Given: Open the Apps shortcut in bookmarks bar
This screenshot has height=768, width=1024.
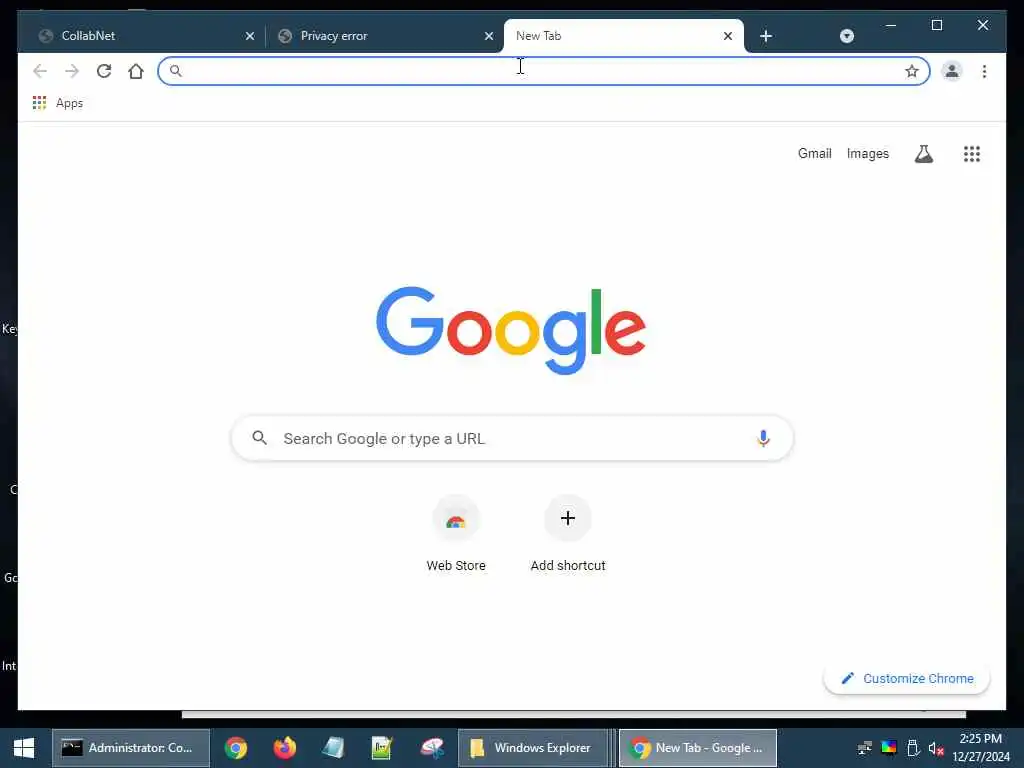Looking at the screenshot, I should click(58, 103).
